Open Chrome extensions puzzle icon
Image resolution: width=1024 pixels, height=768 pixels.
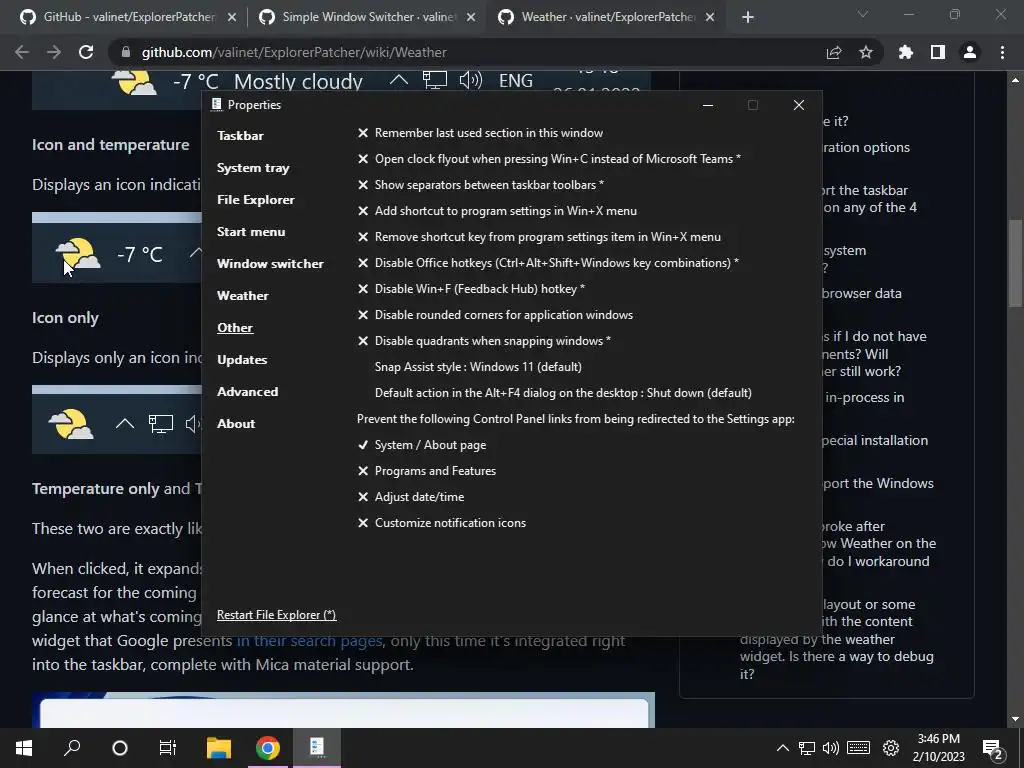click(906, 52)
